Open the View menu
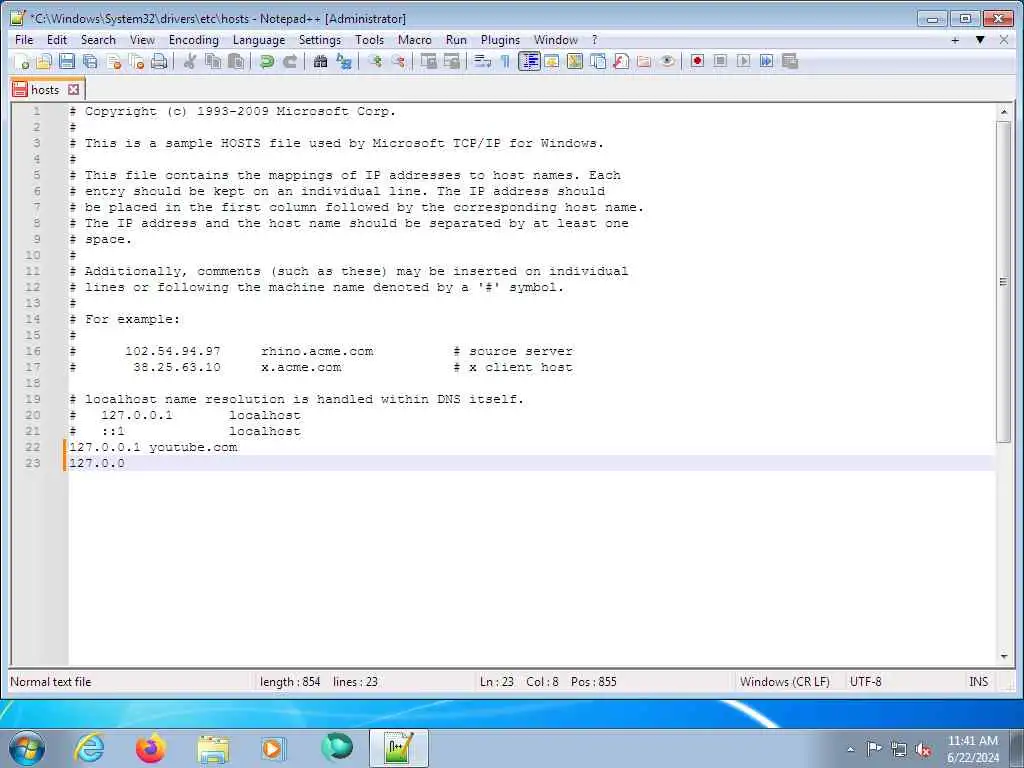This screenshot has width=1024, height=768. pos(142,40)
